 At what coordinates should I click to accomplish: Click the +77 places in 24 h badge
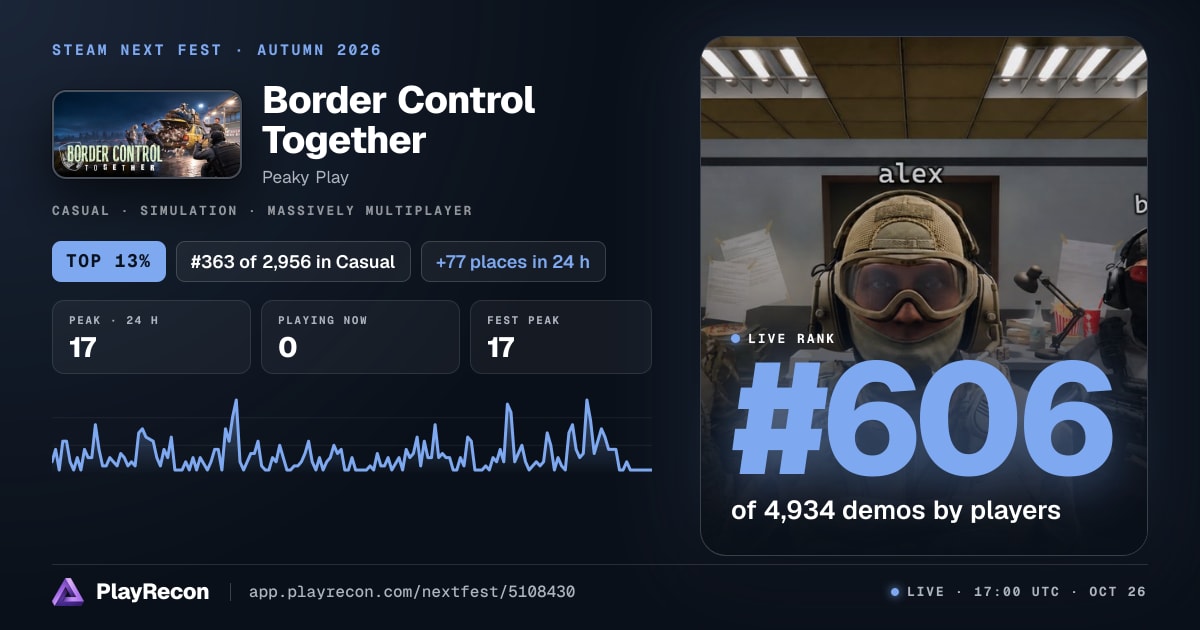513,262
